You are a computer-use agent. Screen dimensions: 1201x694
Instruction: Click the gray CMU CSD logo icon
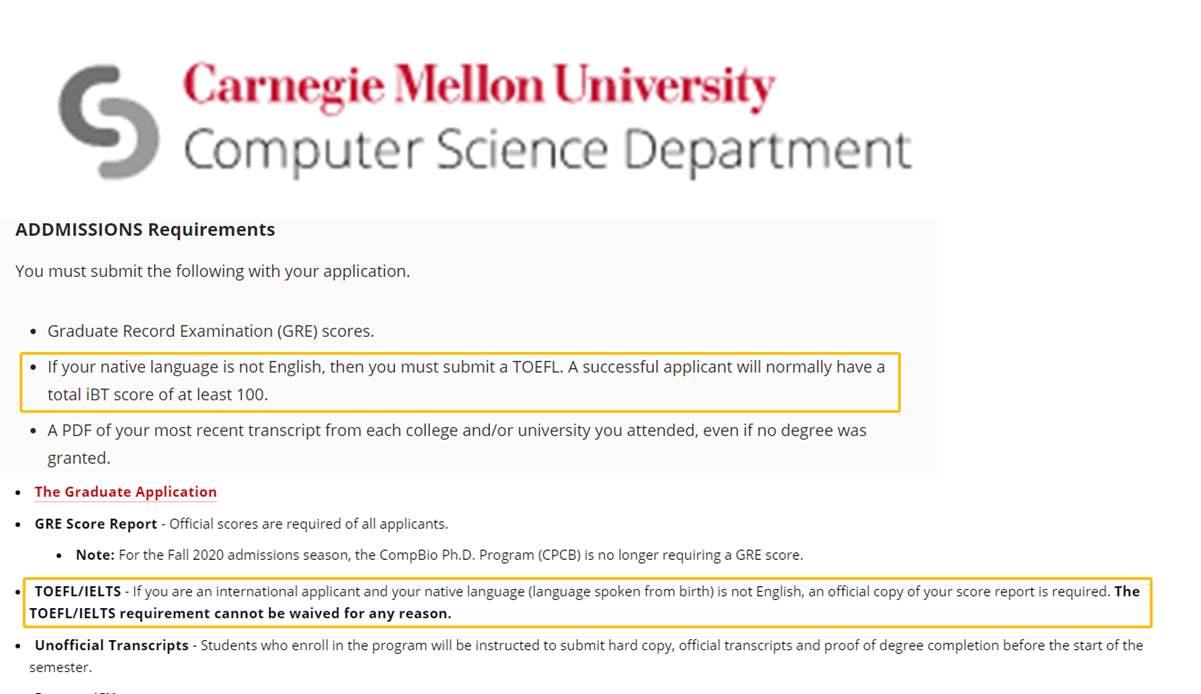(108, 122)
